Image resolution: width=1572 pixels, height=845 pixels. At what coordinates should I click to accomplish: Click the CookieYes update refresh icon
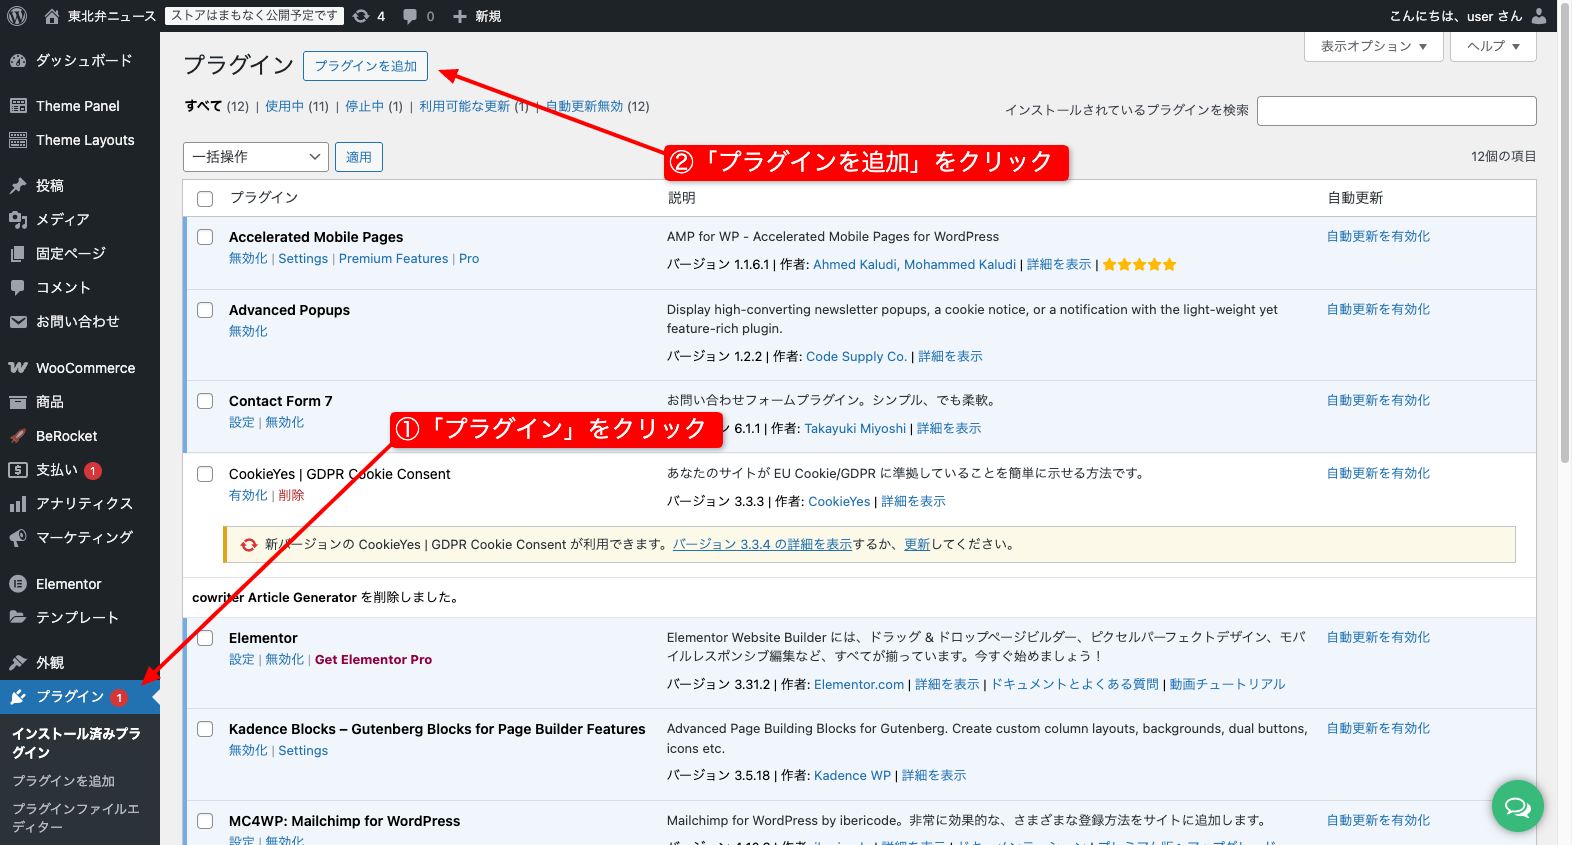tap(249, 545)
